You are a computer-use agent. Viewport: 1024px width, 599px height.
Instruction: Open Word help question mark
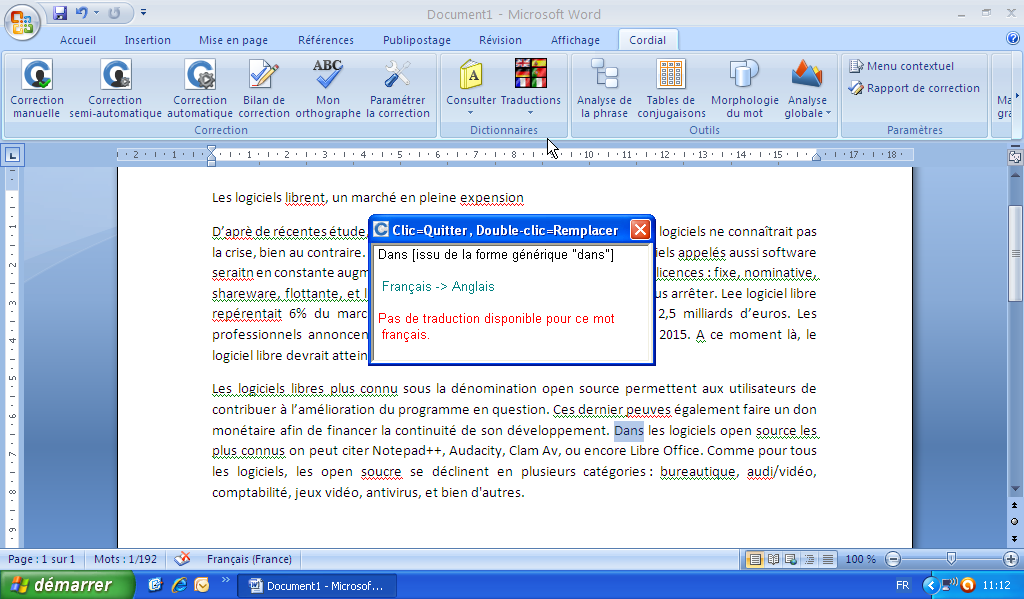(x=1013, y=39)
